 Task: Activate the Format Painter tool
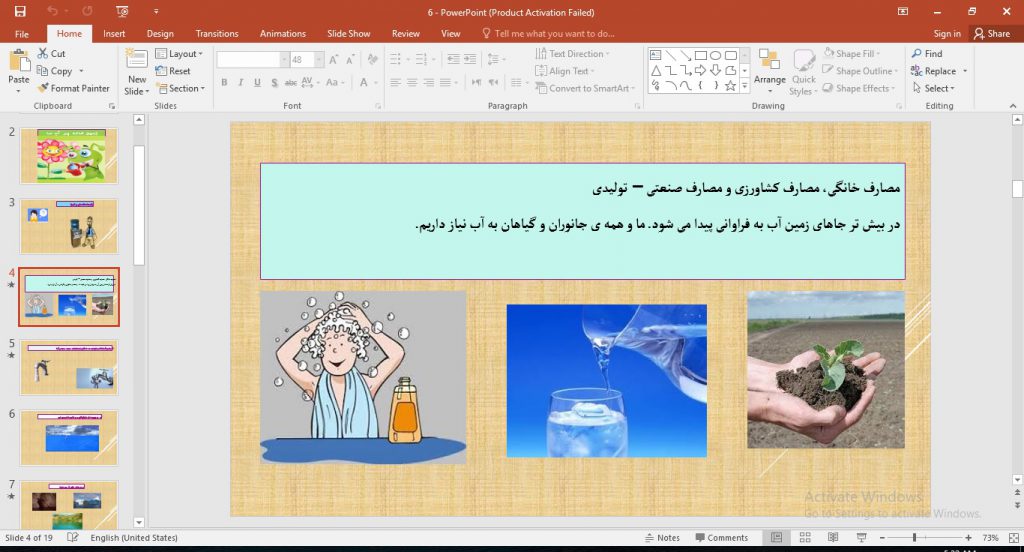tap(73, 88)
